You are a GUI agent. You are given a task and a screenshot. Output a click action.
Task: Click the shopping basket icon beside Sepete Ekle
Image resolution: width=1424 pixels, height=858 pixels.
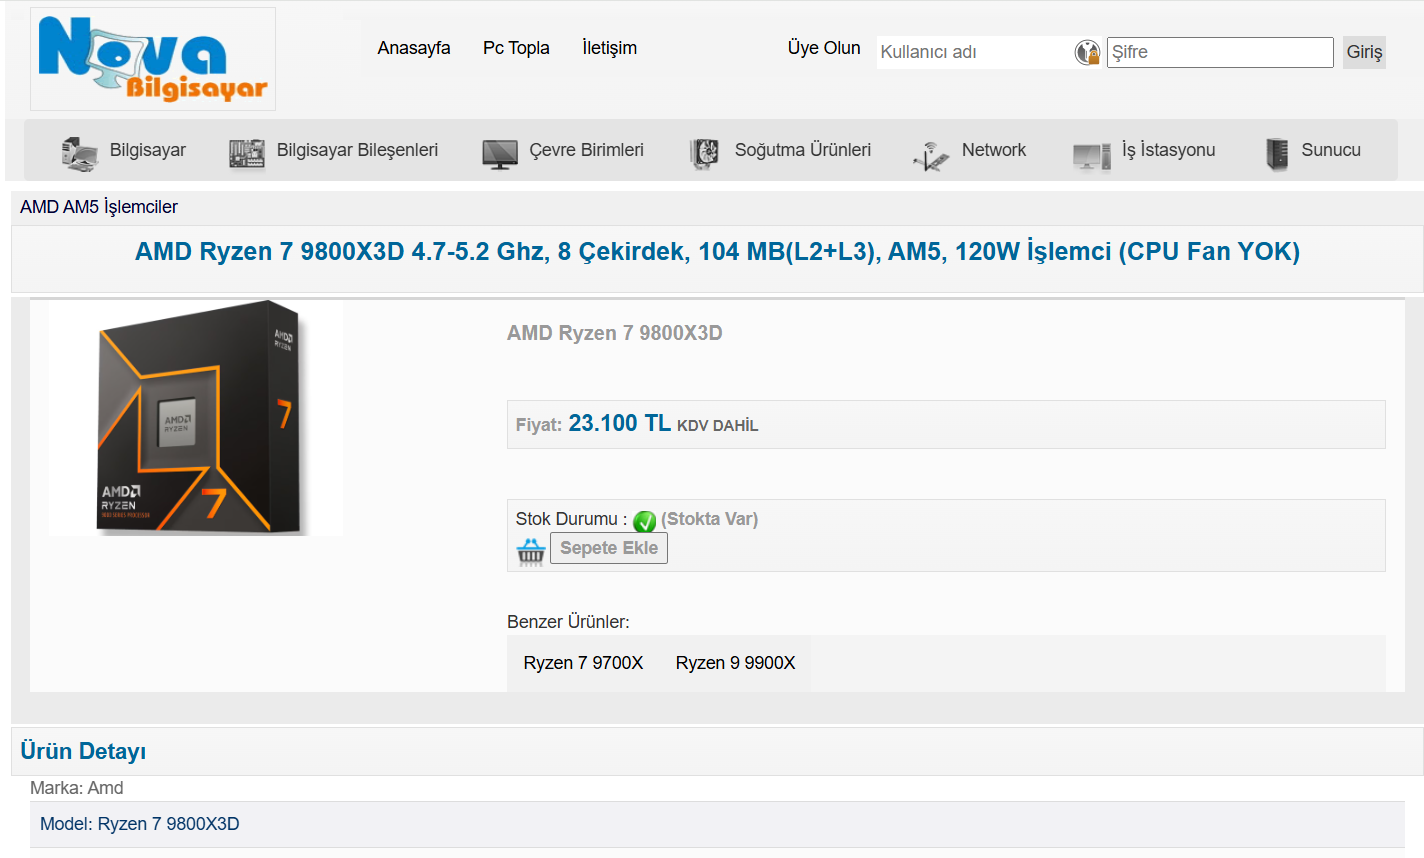[531, 551]
